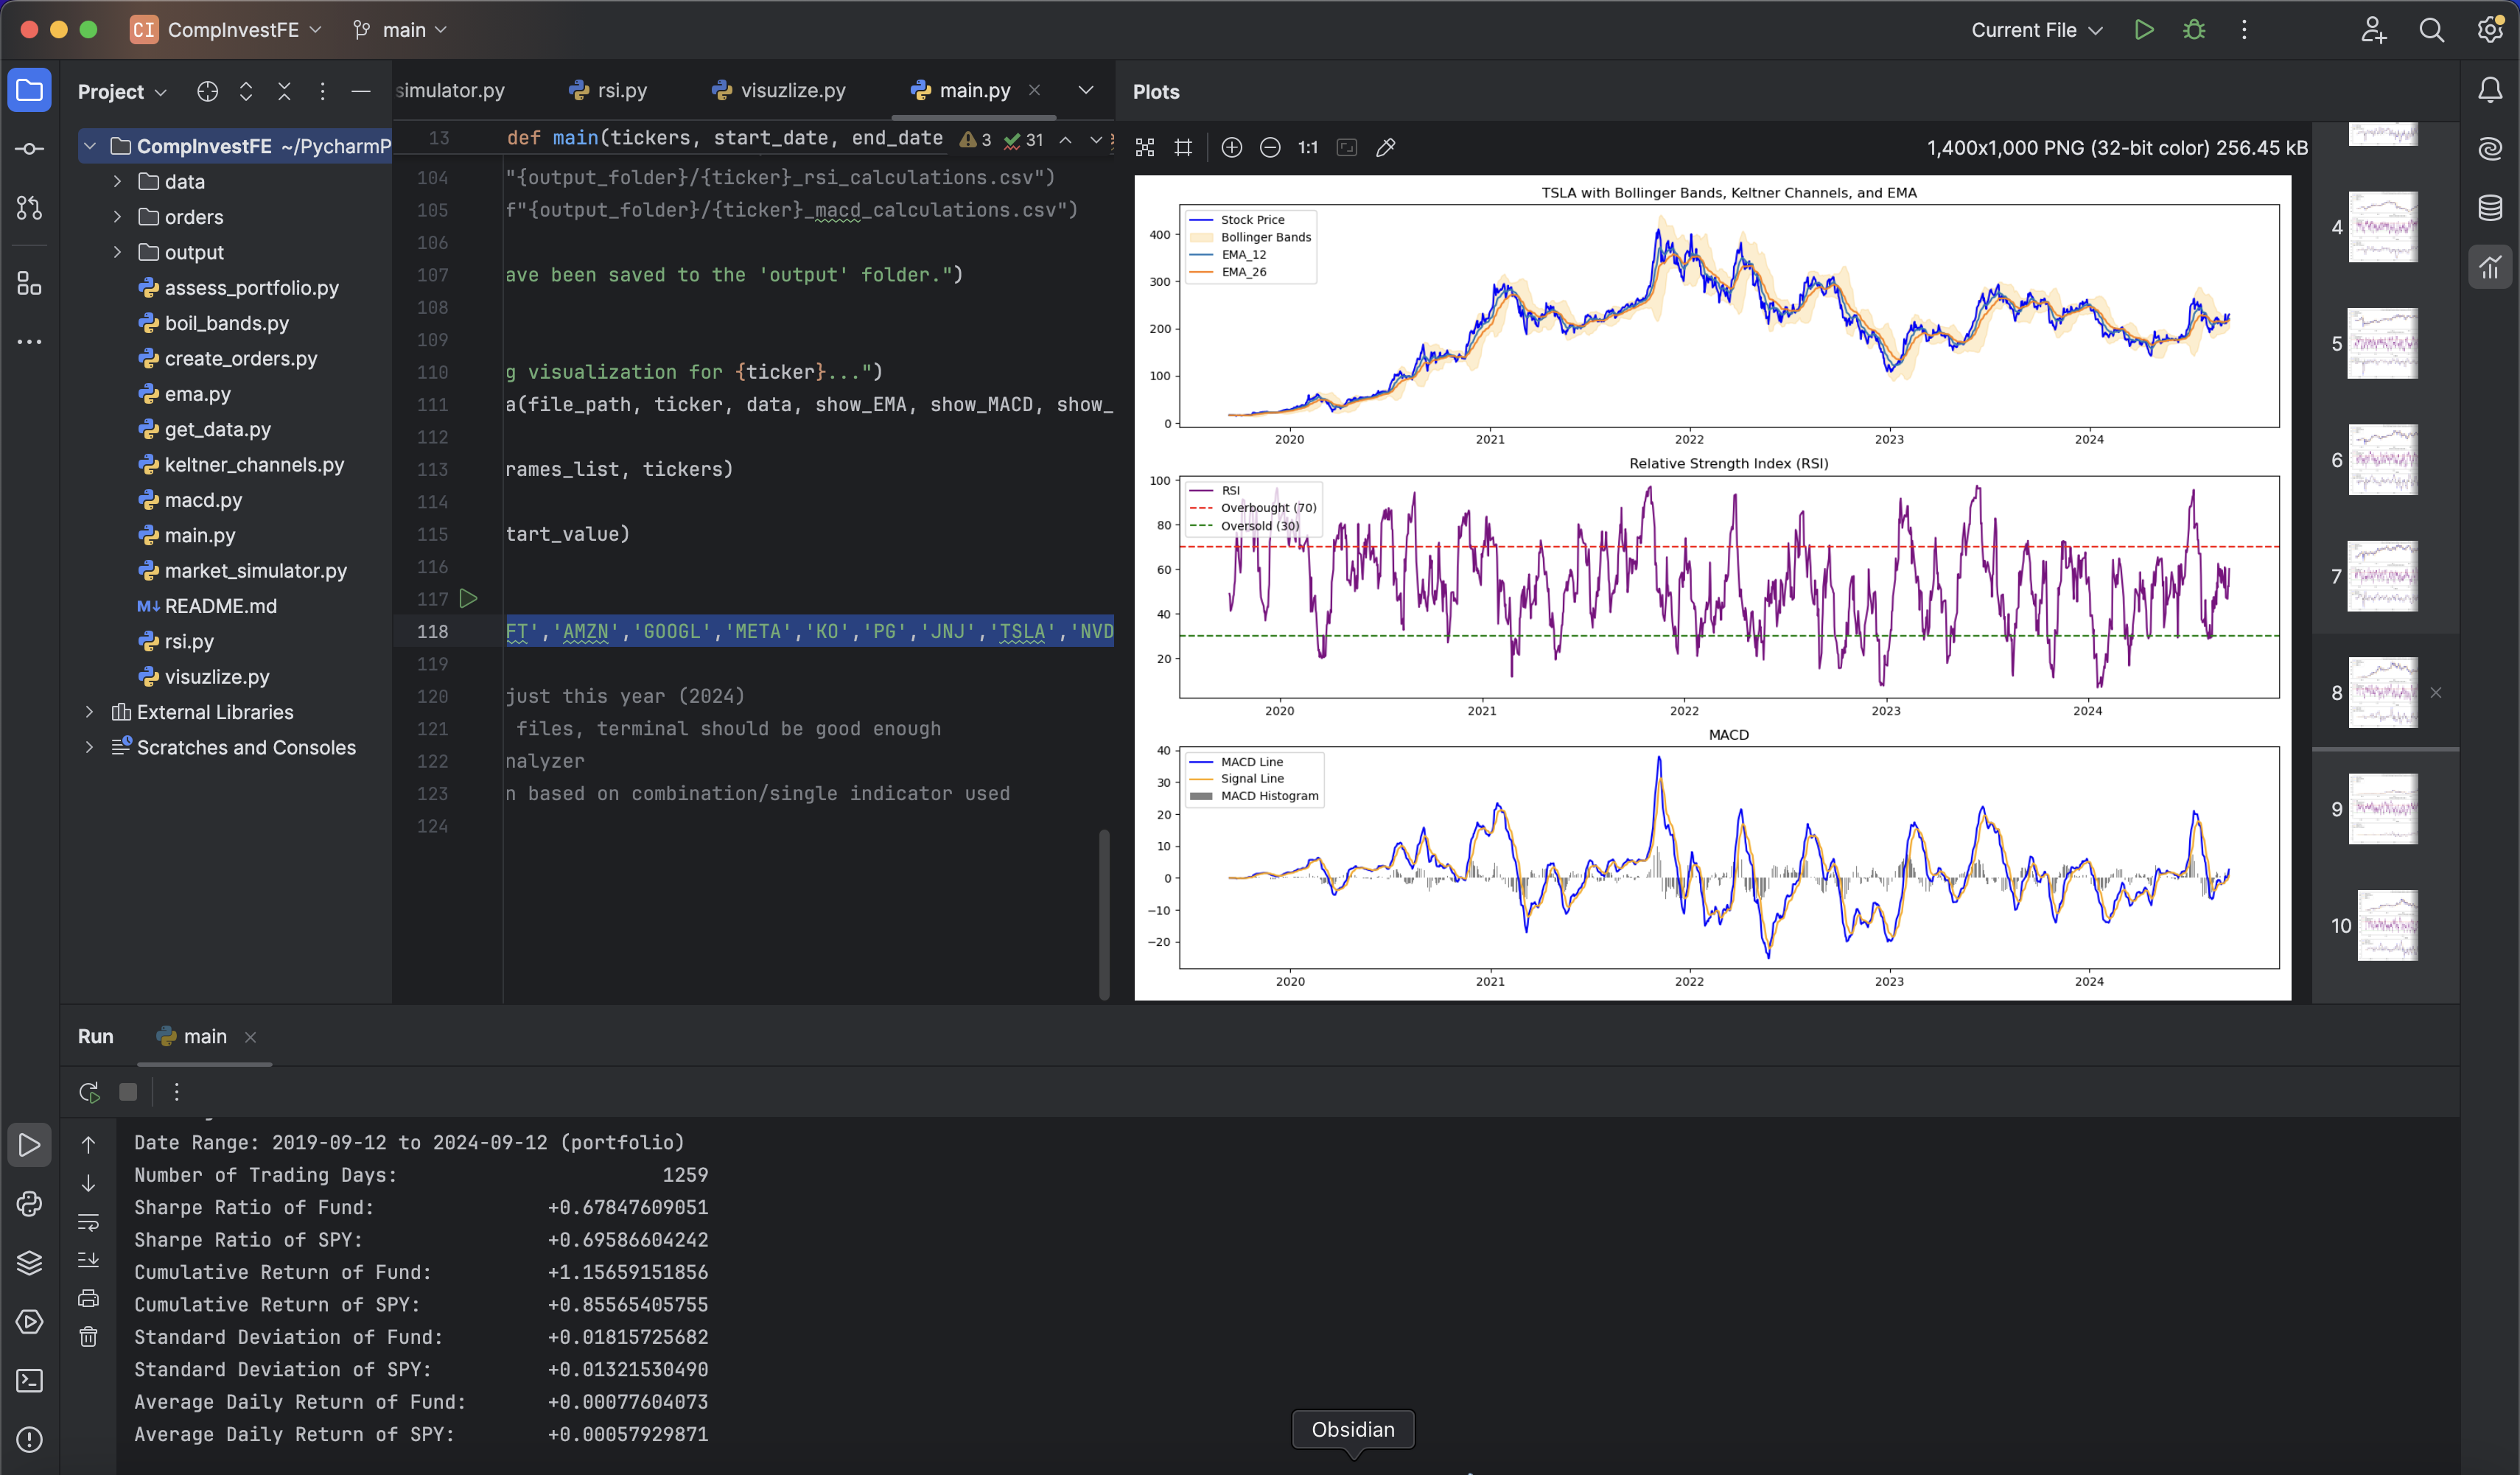Open the AI Assistant spiral icon

2490,149
